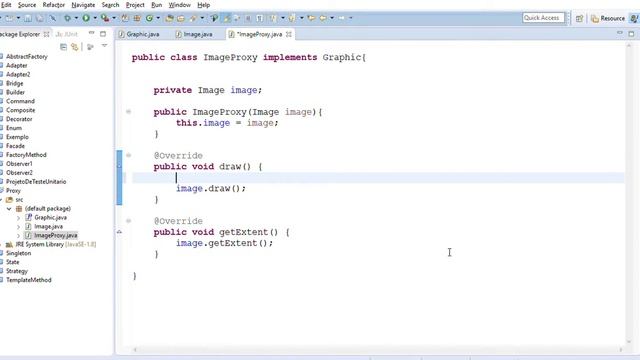Open the Window menu

[179, 5]
